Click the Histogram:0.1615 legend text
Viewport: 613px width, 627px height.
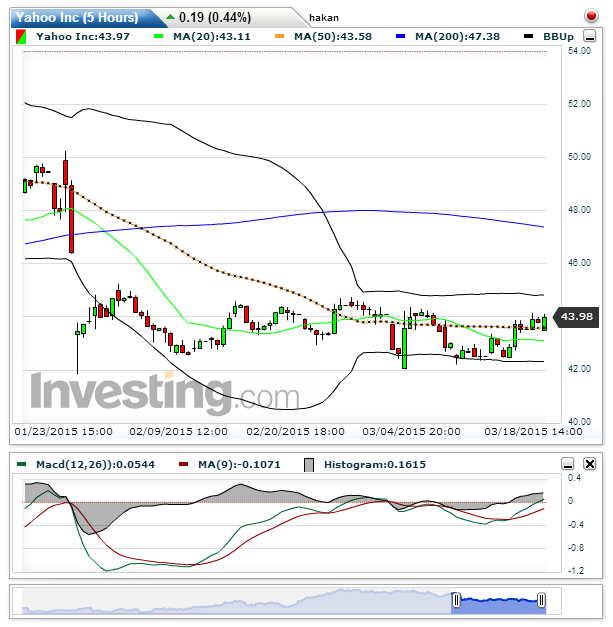375,465
